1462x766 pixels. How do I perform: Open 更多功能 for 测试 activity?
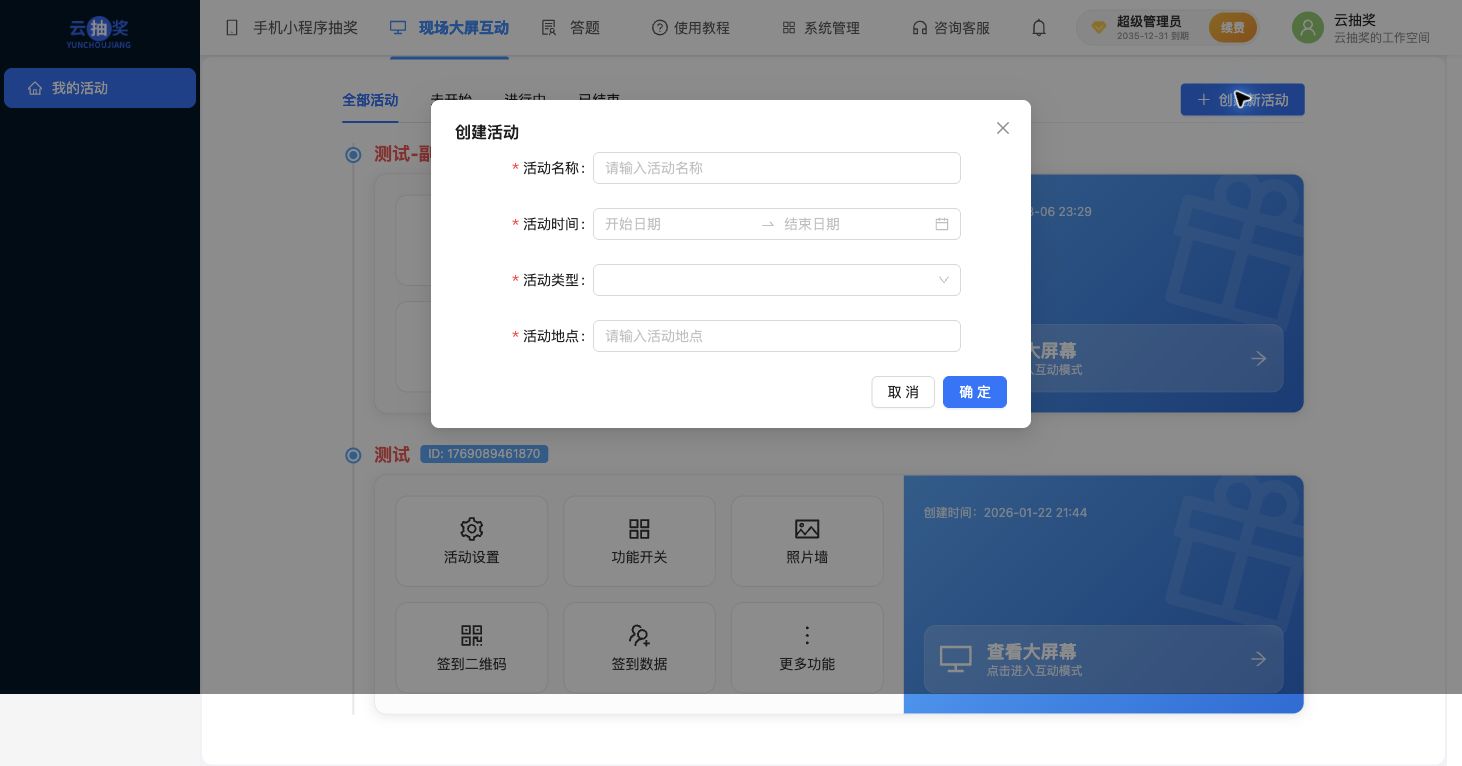tap(807, 648)
